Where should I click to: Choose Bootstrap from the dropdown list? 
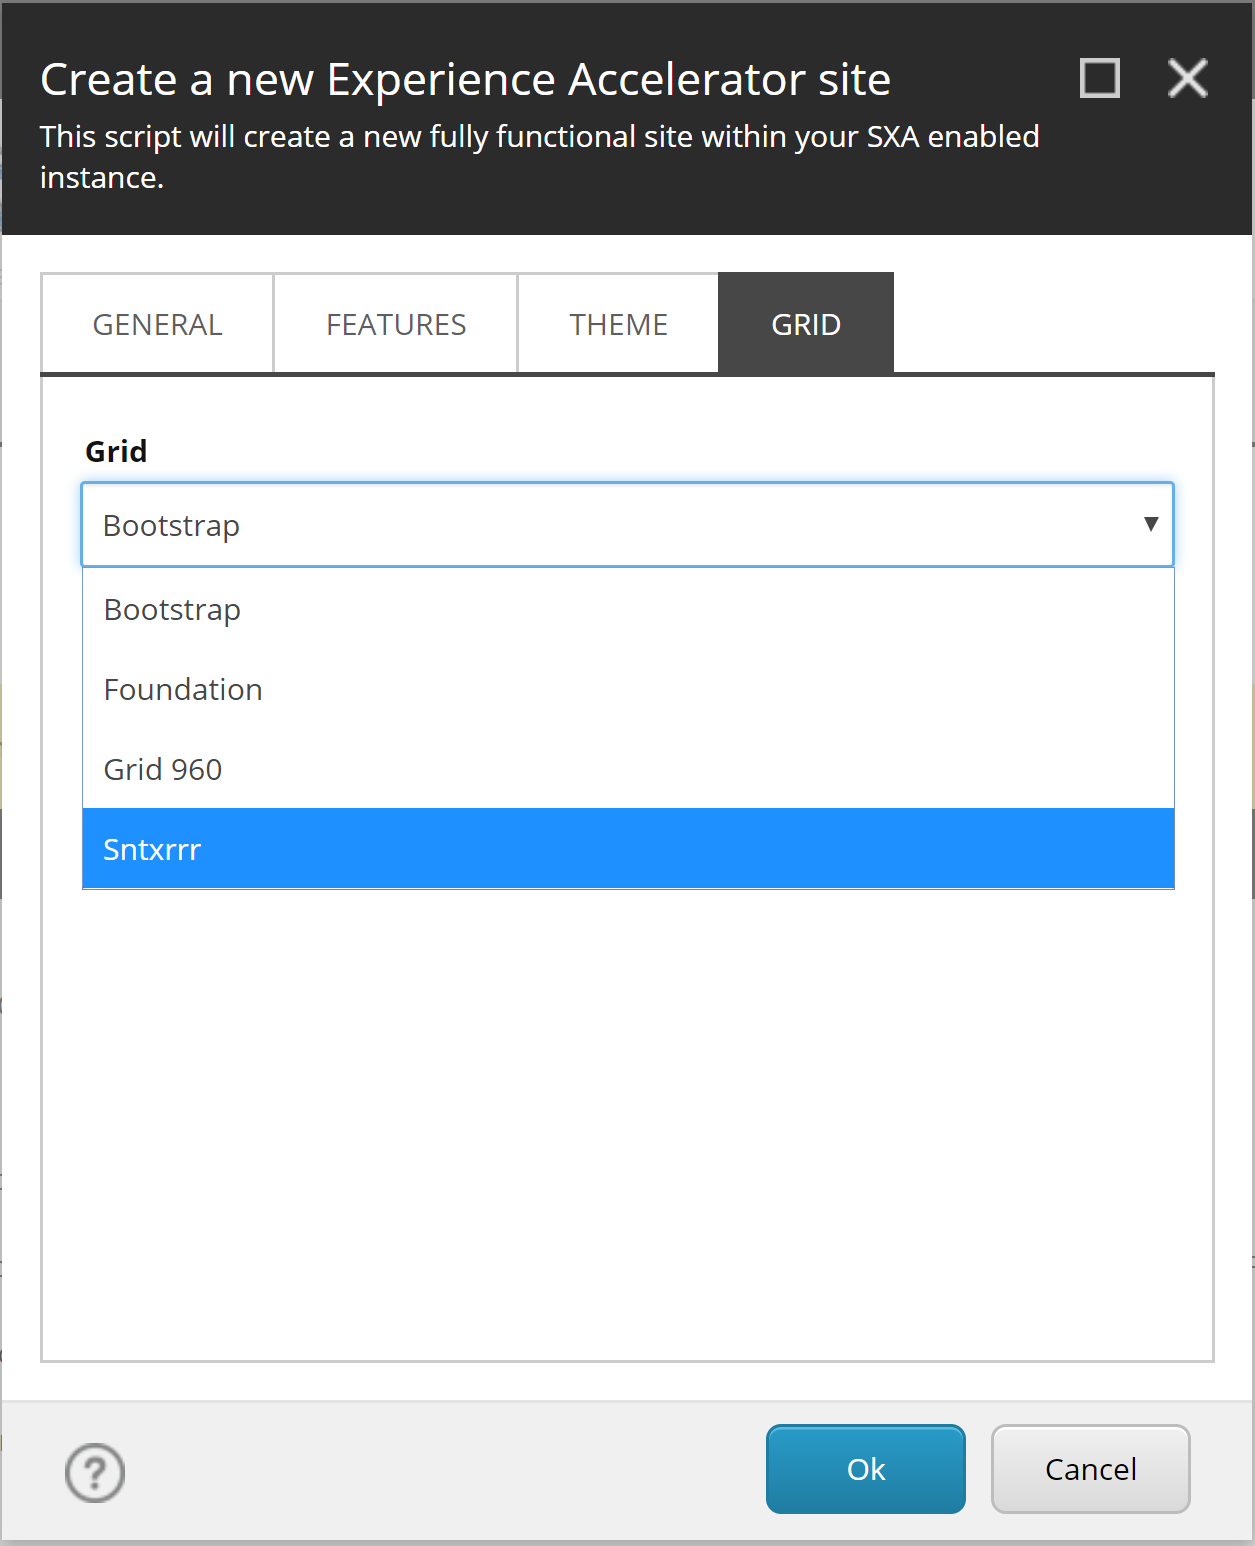[x=172, y=609]
